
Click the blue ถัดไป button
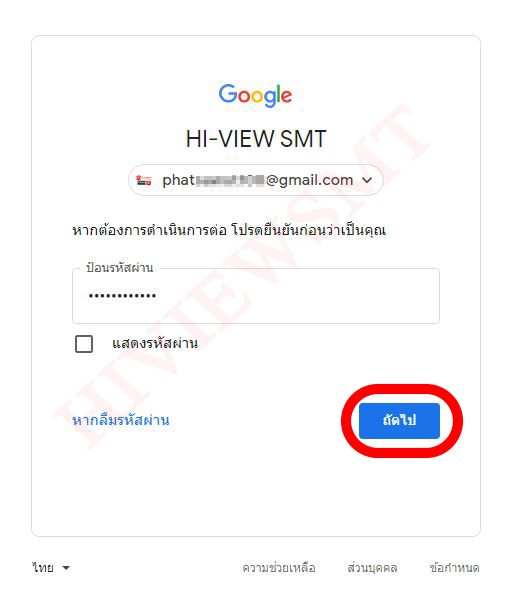coord(399,421)
